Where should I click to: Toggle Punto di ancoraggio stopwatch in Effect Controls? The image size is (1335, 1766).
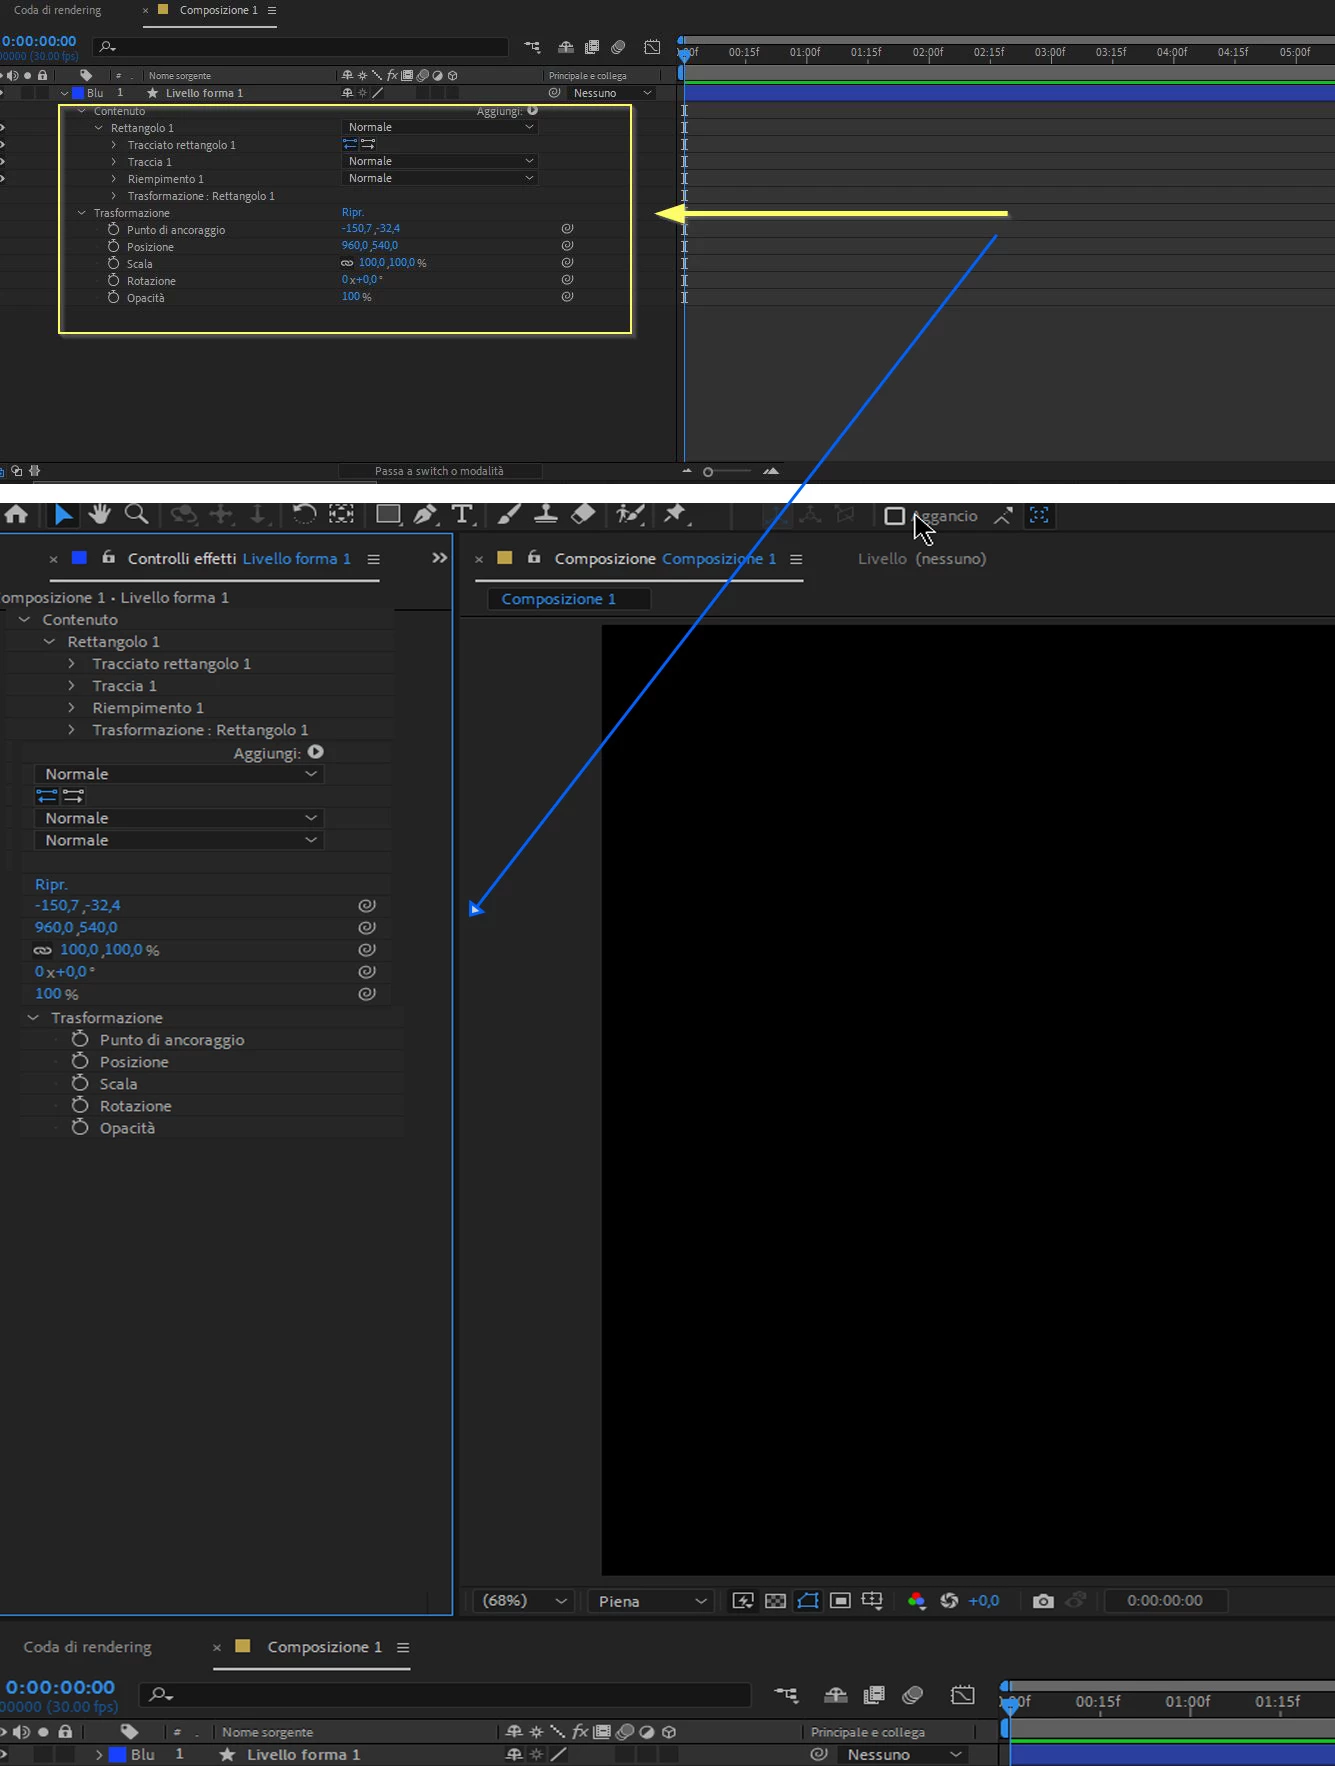click(80, 1040)
